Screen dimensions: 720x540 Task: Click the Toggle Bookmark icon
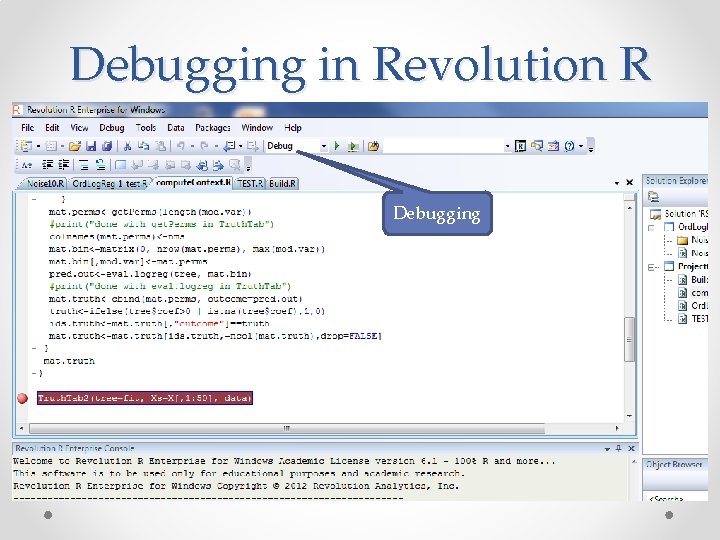(120, 165)
